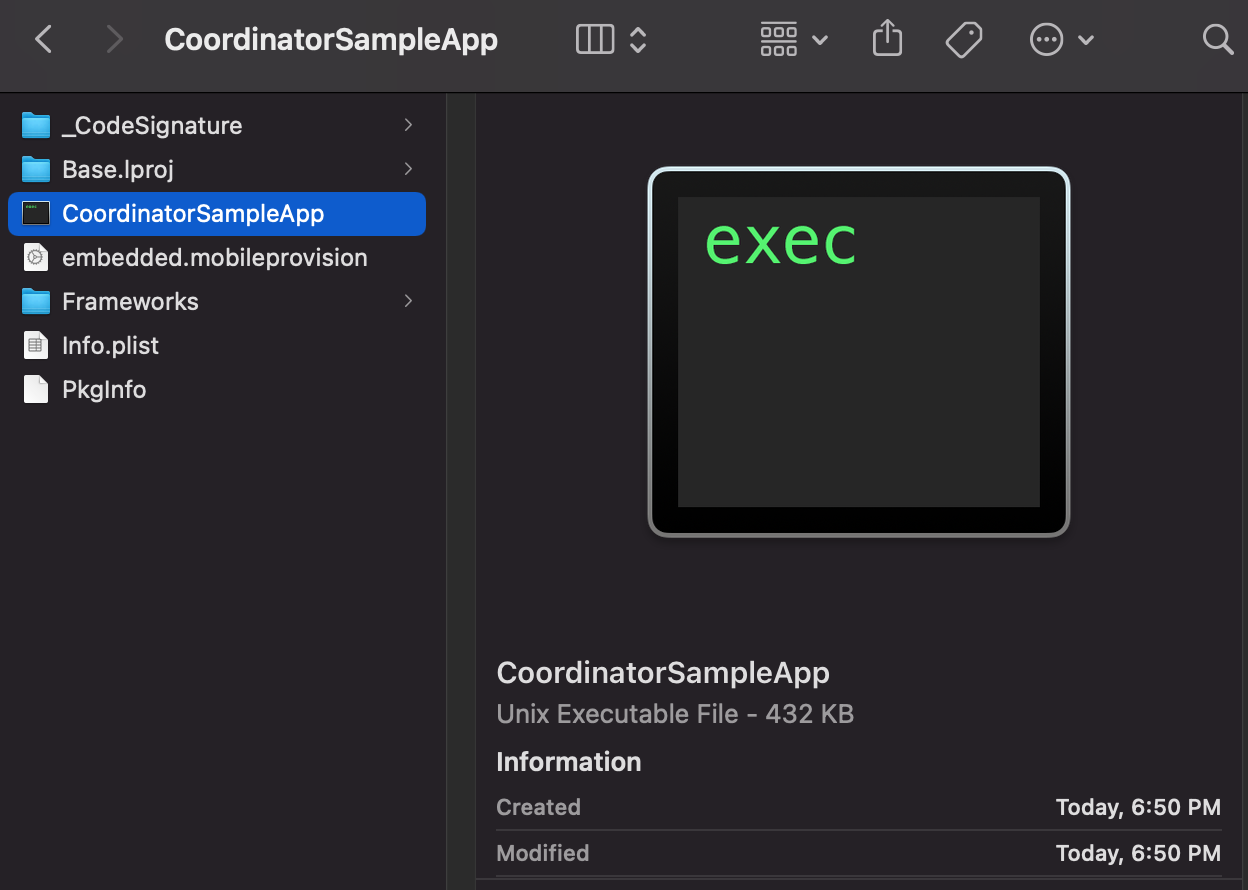Image resolution: width=1248 pixels, height=890 pixels.
Task: Click the embedded.mobileprovision file icon
Action: [x=36, y=258]
